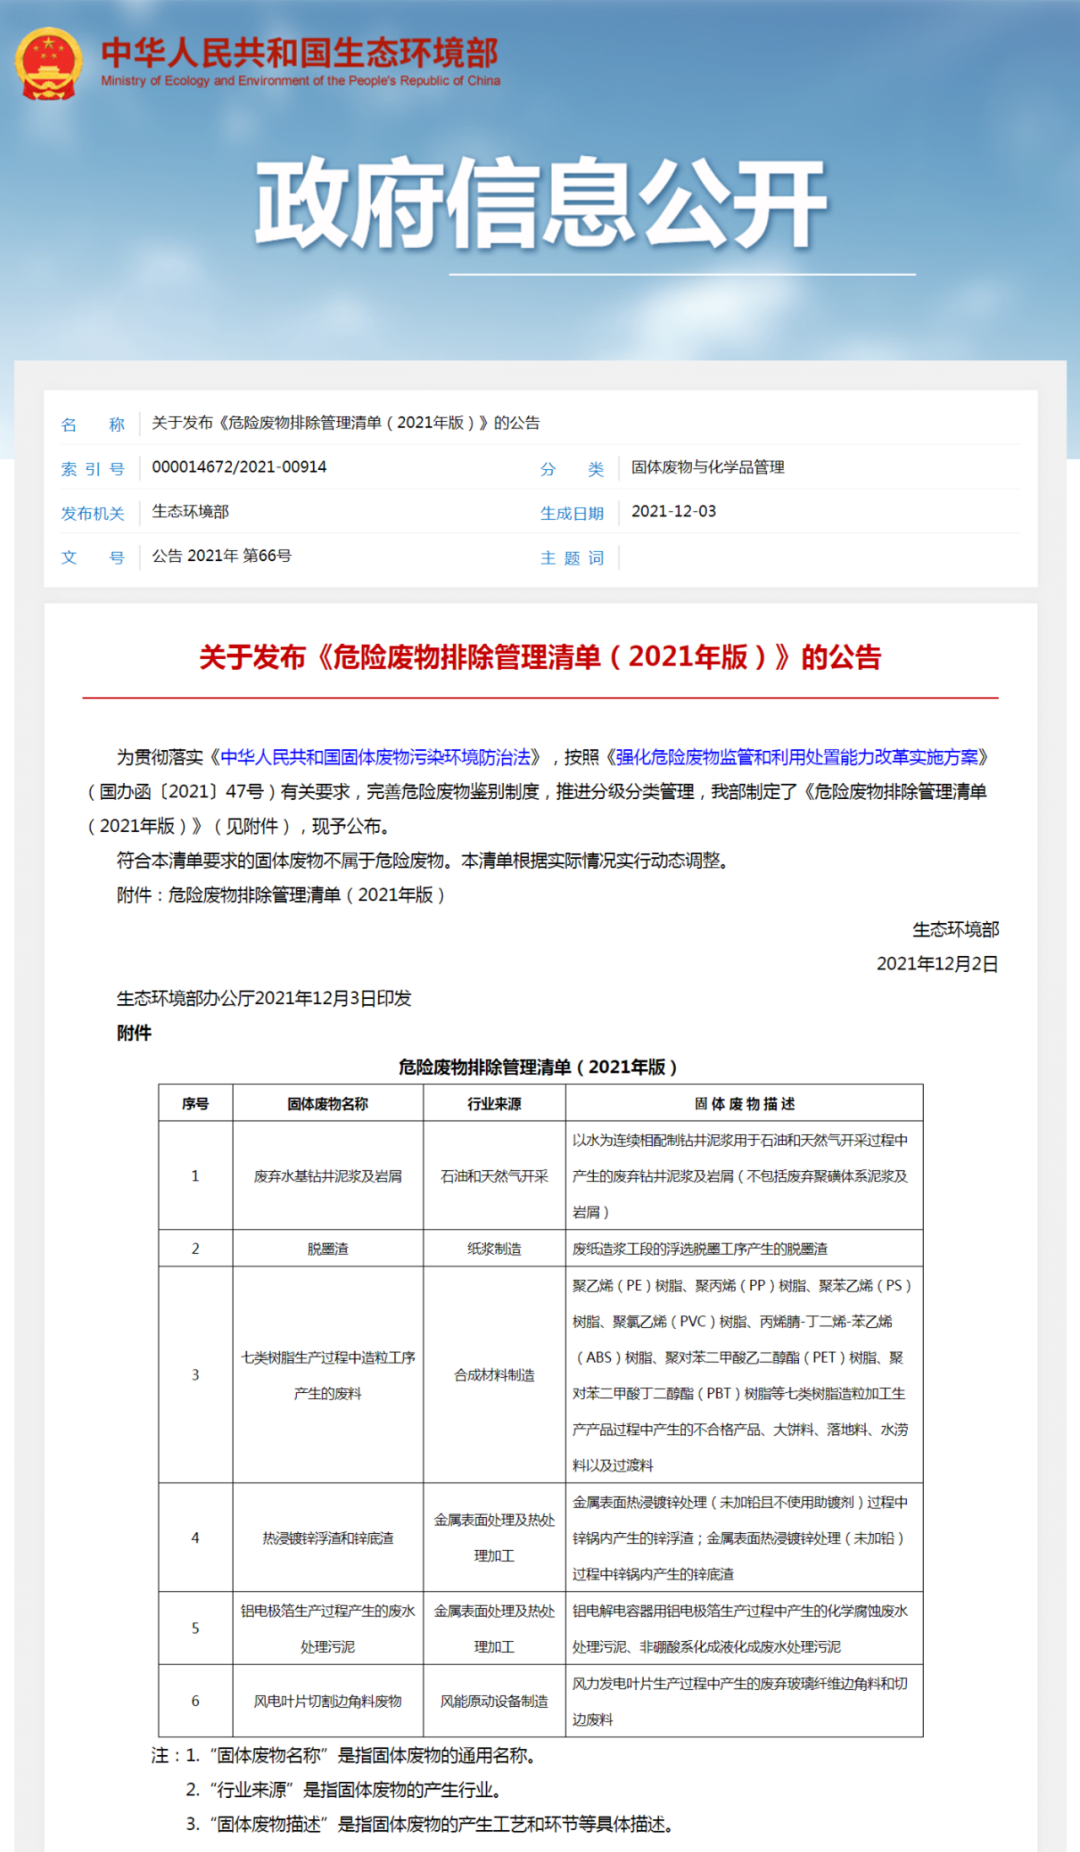The image size is (1080, 1852).
Task: Select the index number 000014672/2021-00914
Action: pyautogui.click(x=239, y=467)
